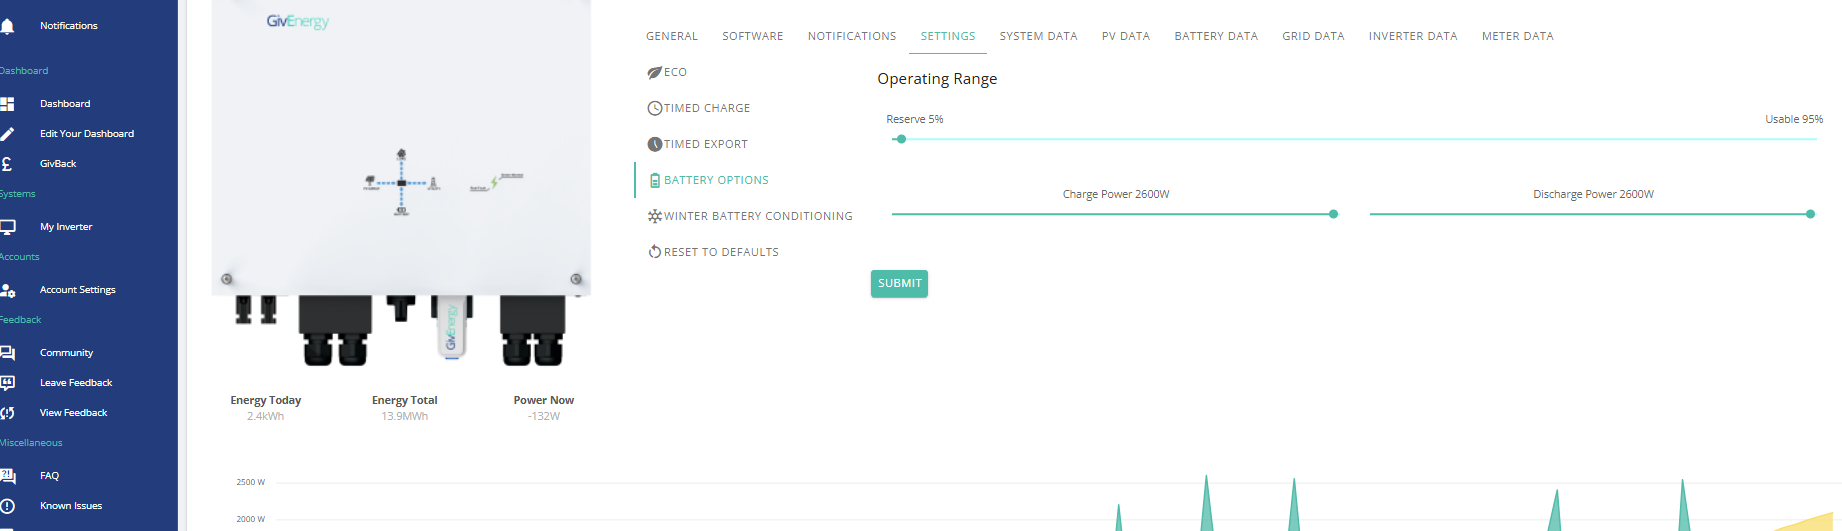This screenshot has width=1842, height=531.
Task: Open the Dashboard grid icon
Action: (x=7, y=104)
